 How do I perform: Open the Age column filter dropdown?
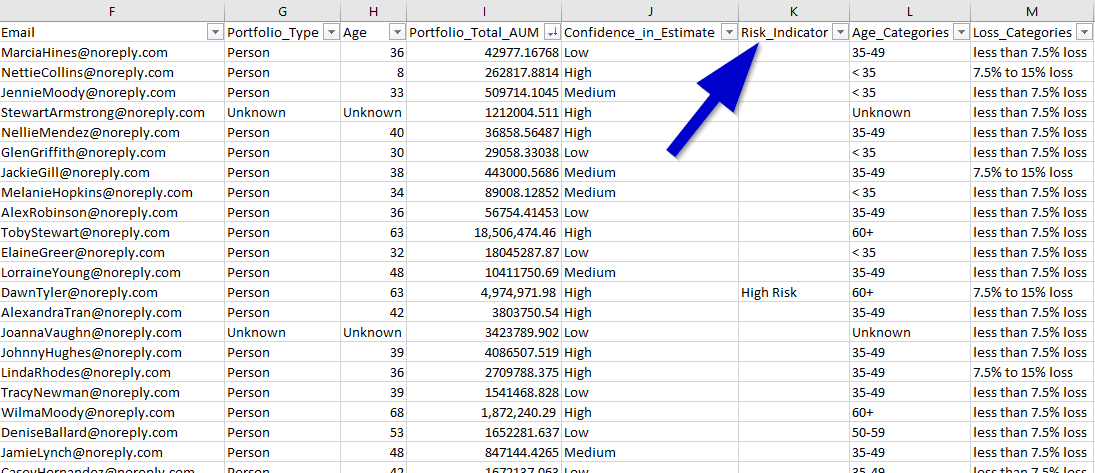coord(396,33)
